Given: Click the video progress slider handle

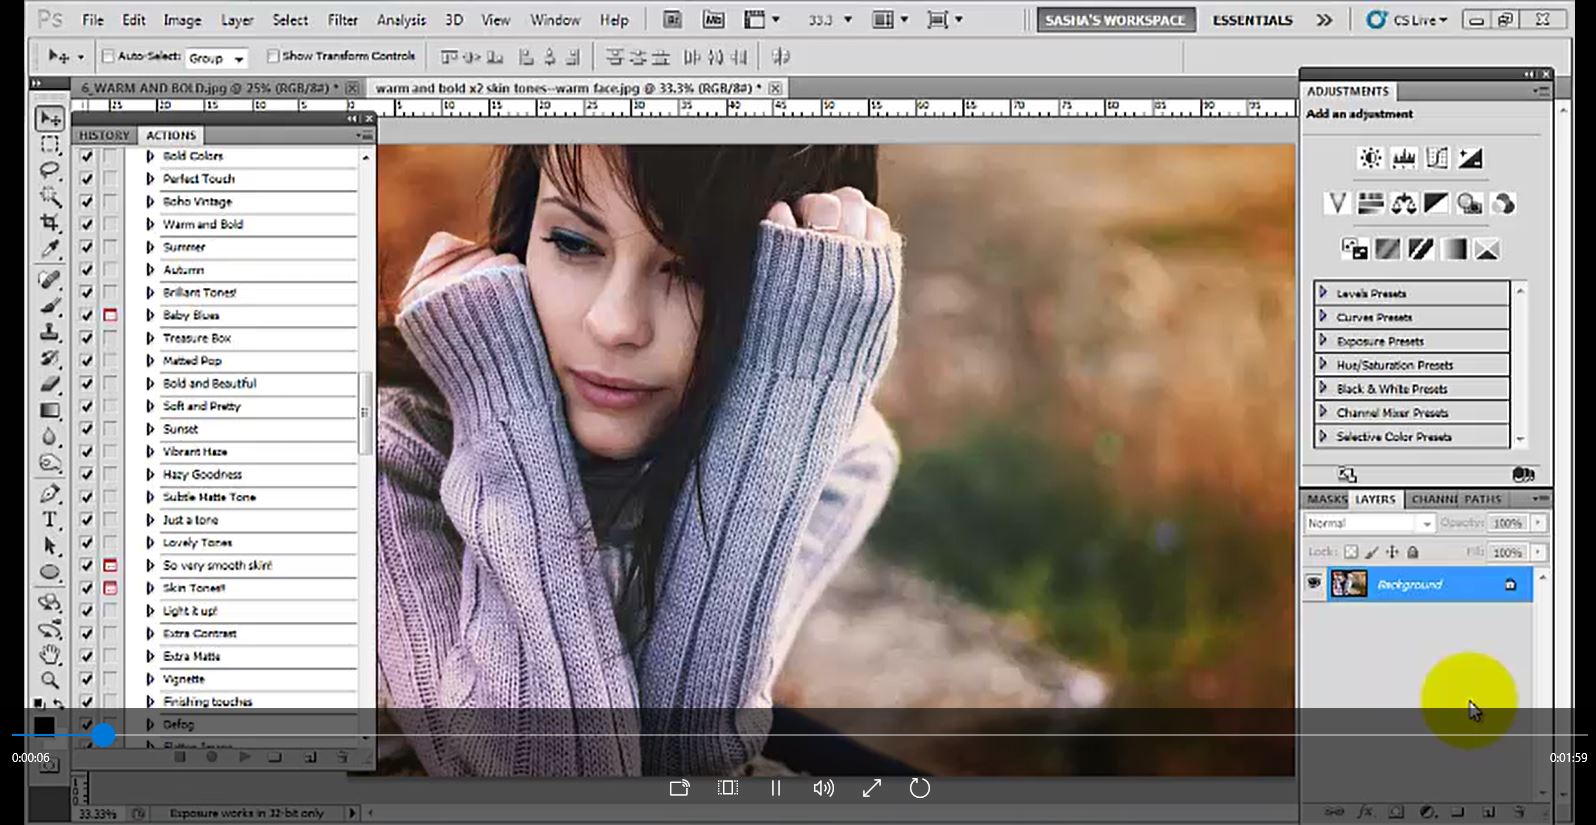Looking at the screenshot, I should click(x=103, y=736).
